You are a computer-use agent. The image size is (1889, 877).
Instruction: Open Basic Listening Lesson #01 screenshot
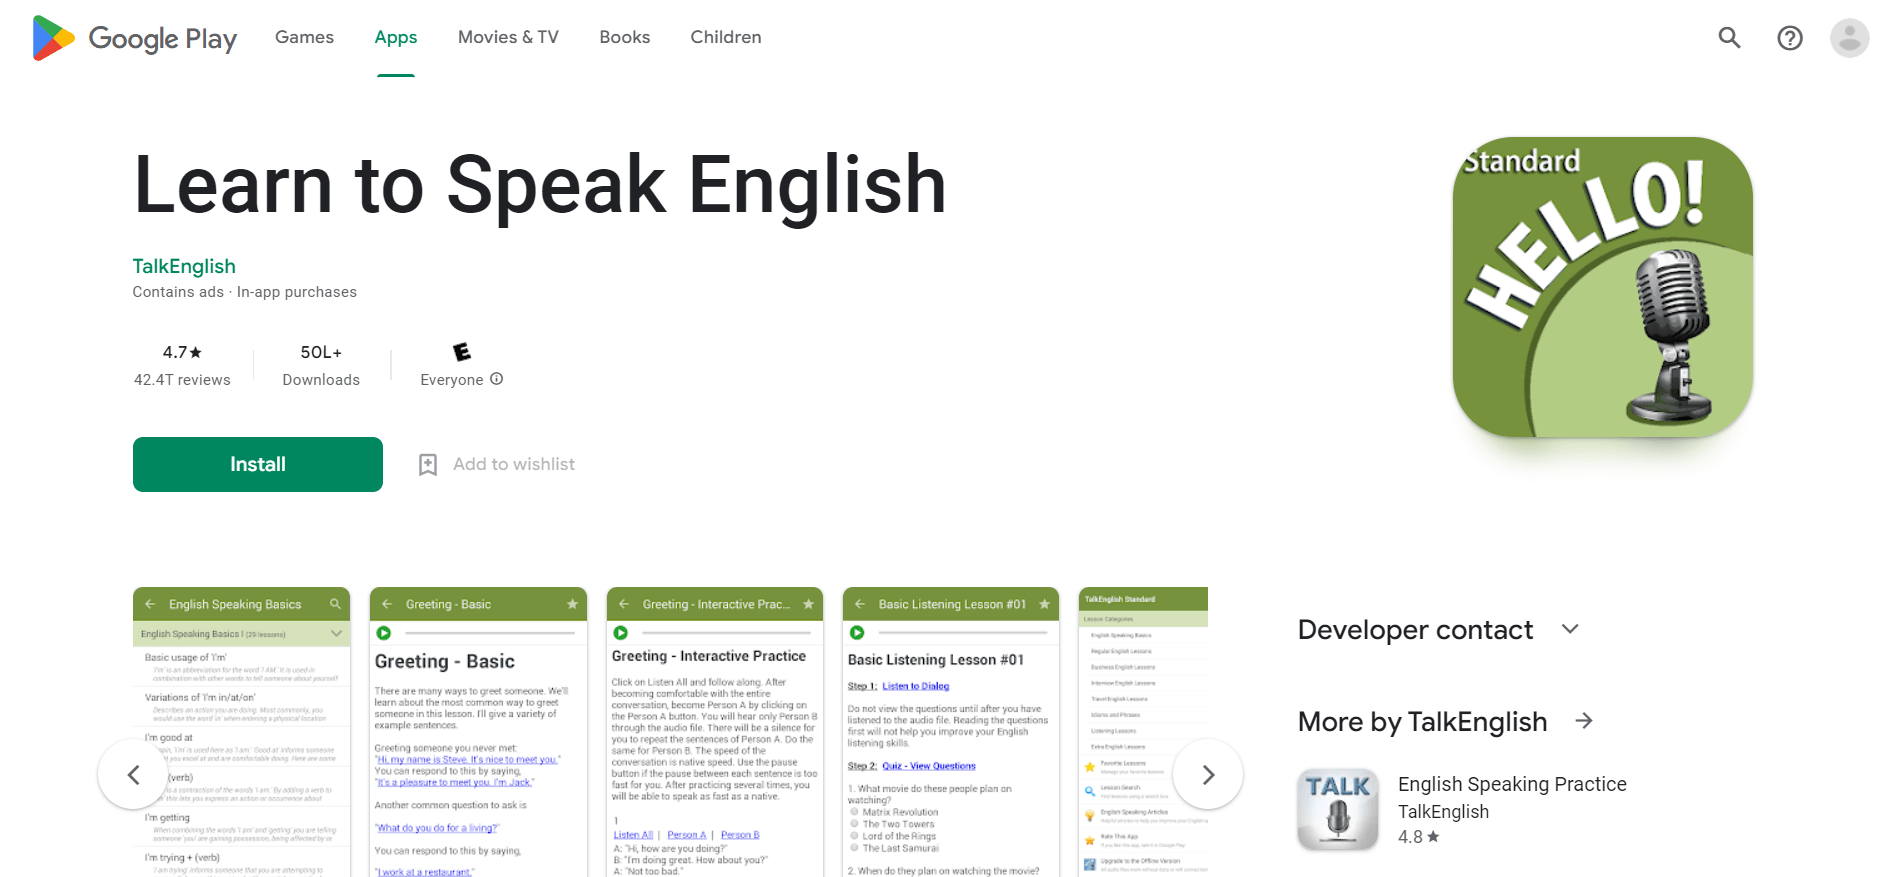click(x=951, y=732)
